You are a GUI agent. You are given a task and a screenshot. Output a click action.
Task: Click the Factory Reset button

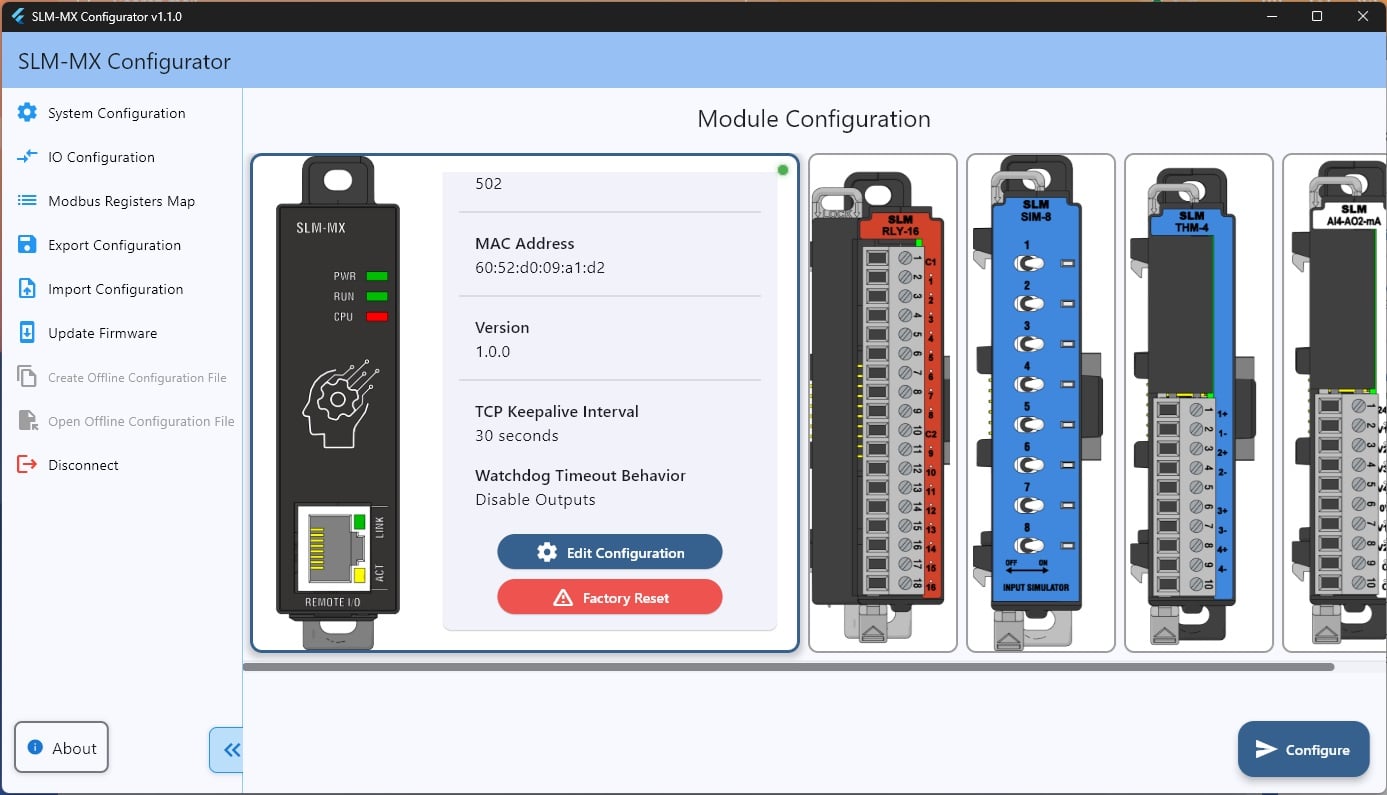pos(610,598)
